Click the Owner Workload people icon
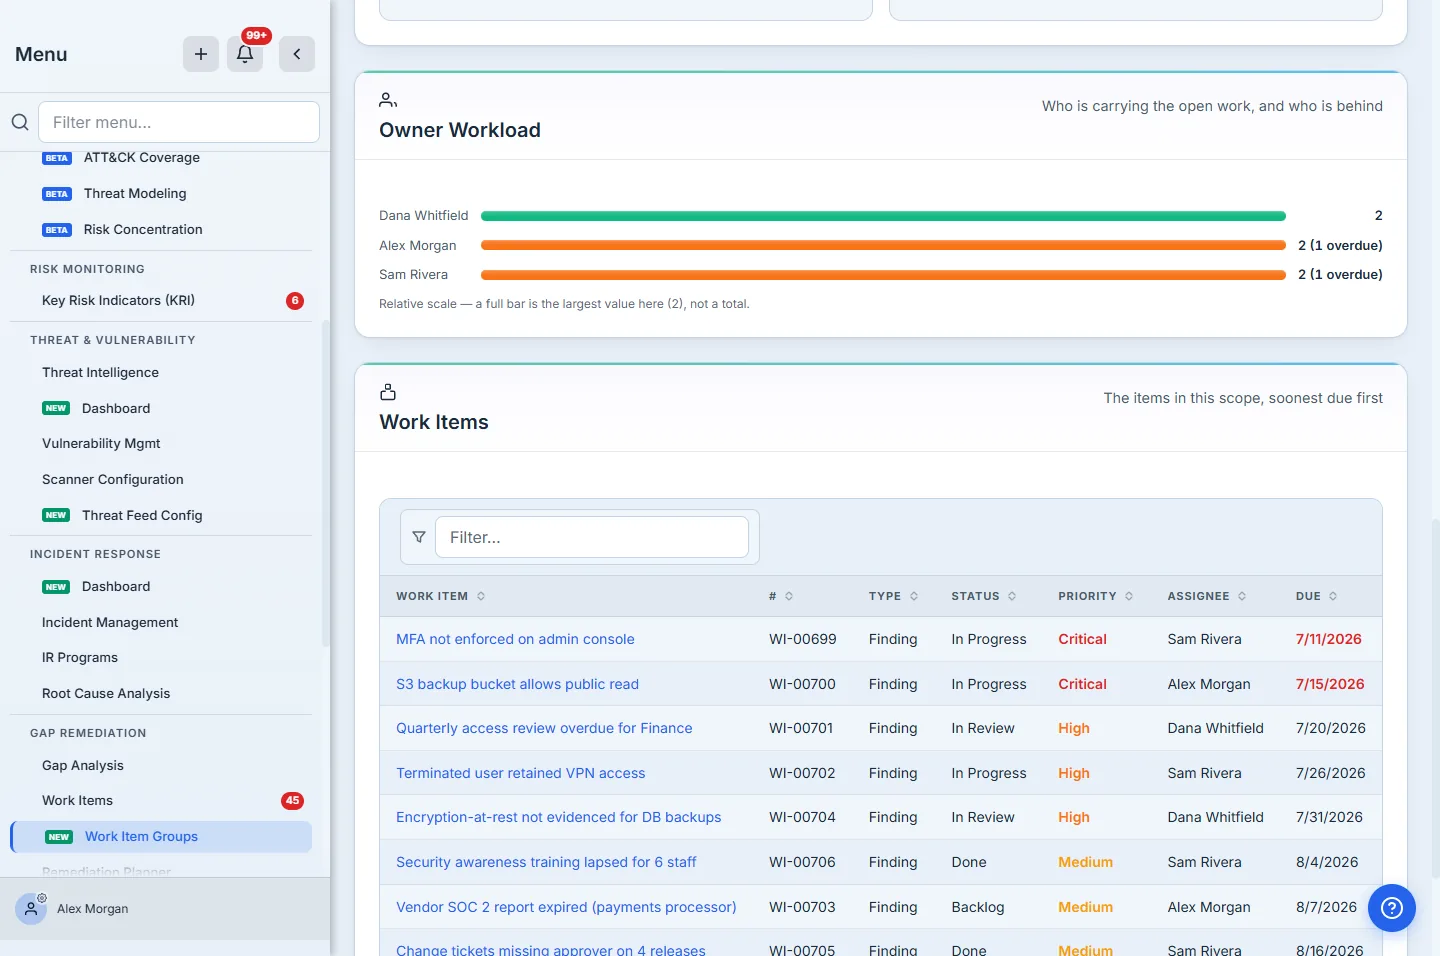The width and height of the screenshot is (1440, 956). (388, 100)
